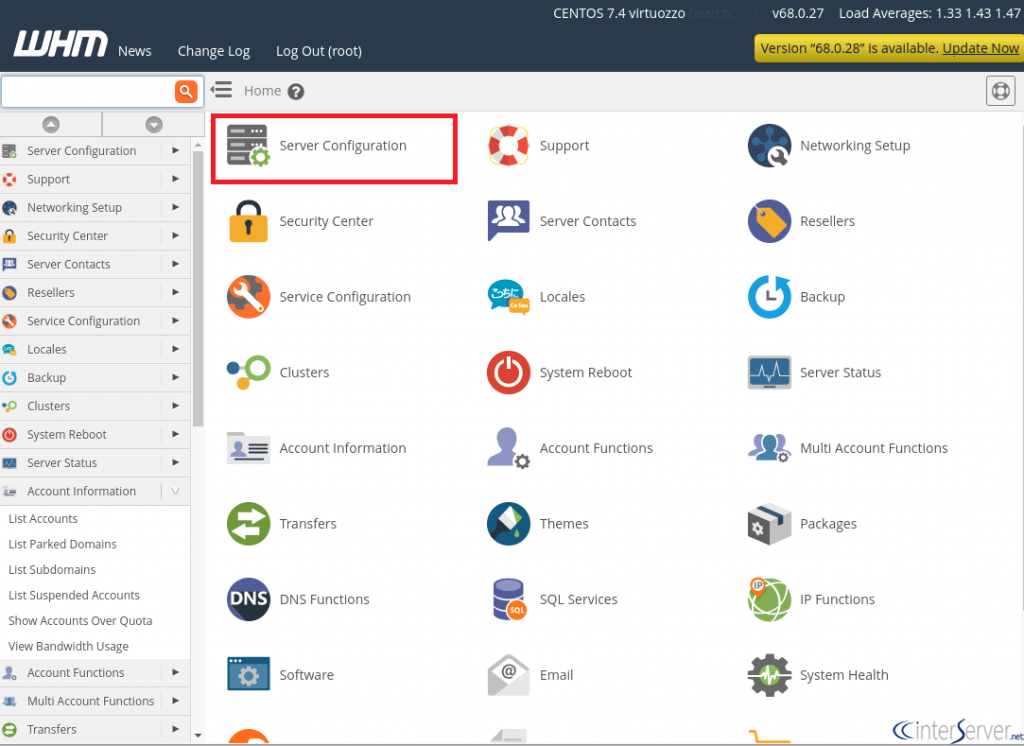This screenshot has height=746, width=1024.
Task: Open Server Contacts icon in main grid
Action: click(508, 221)
